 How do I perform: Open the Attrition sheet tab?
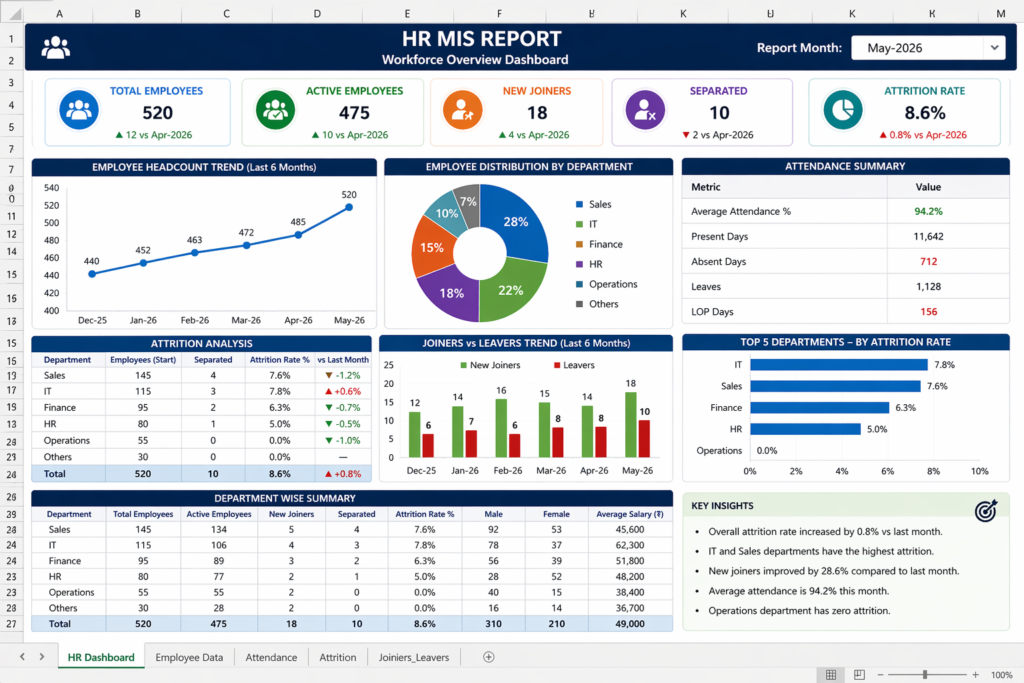pos(338,657)
